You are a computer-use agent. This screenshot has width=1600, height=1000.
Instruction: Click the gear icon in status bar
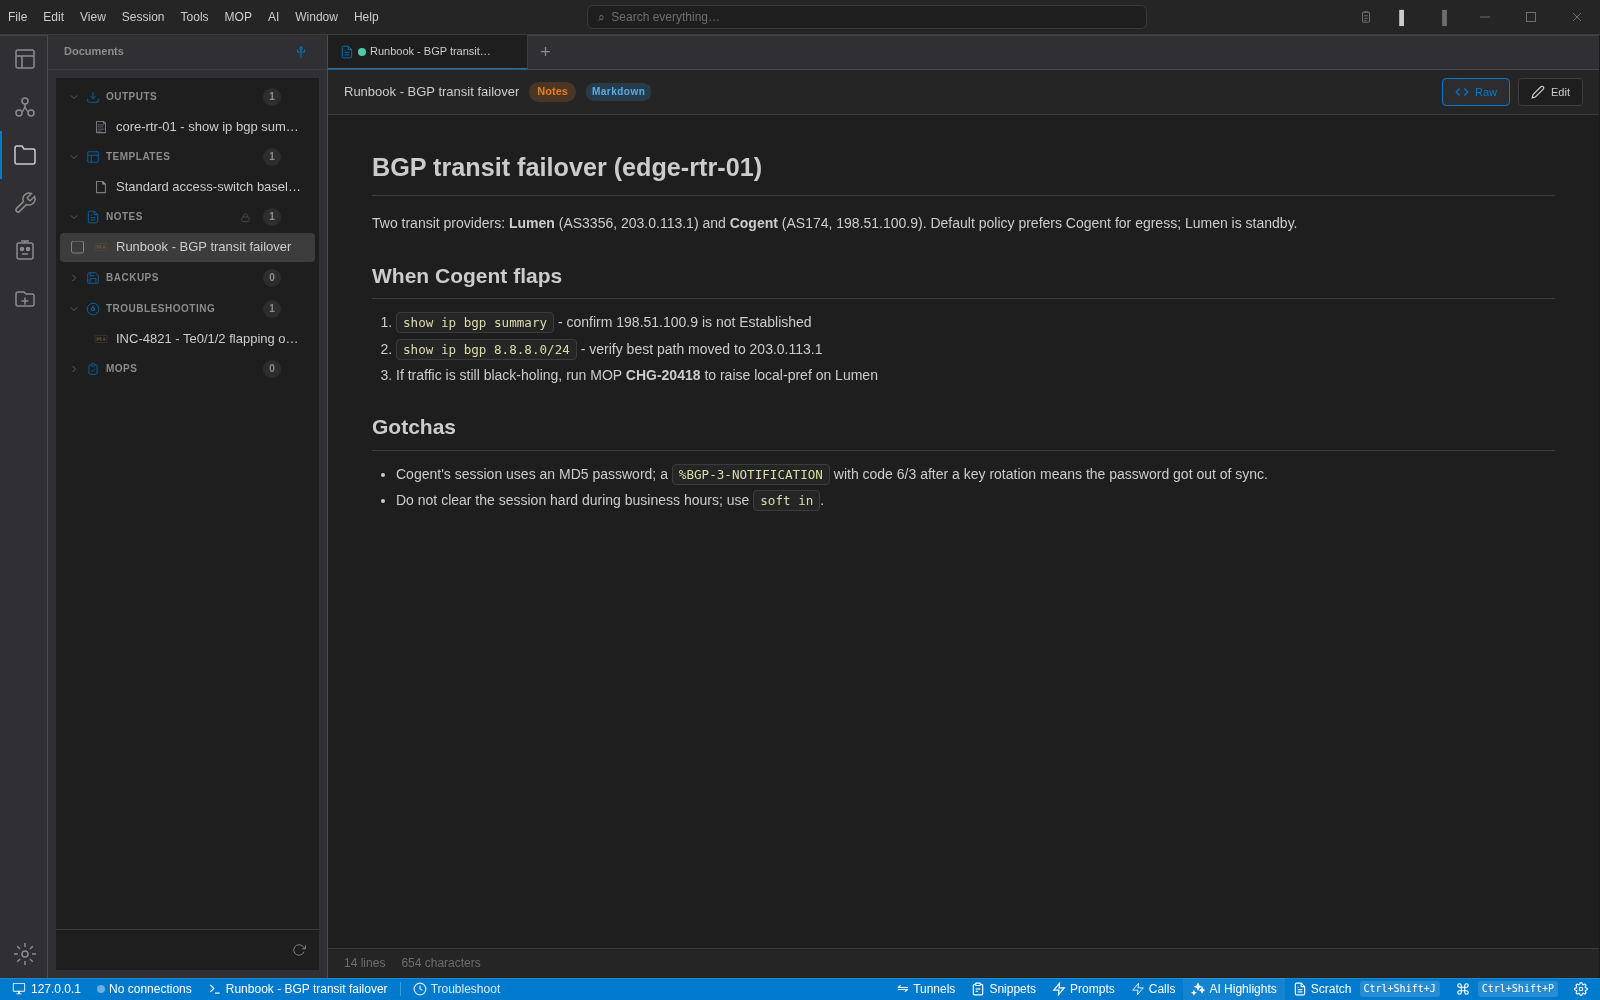1581,989
